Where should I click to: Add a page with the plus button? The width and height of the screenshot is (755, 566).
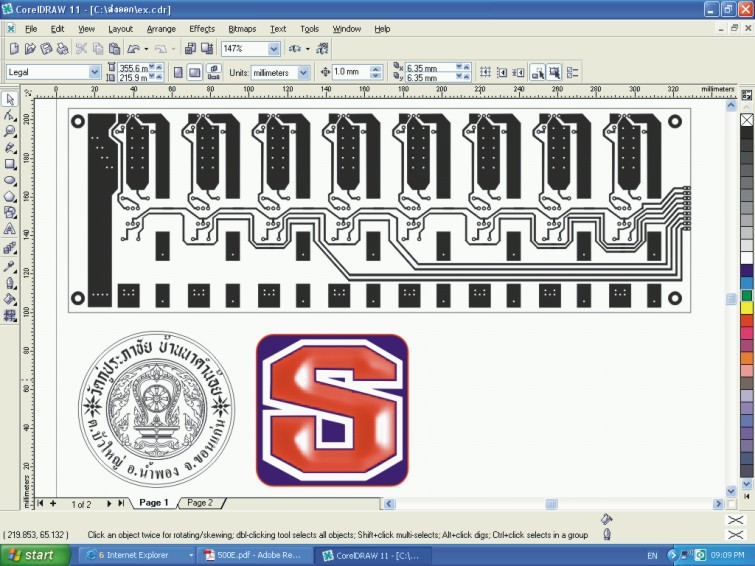tap(53, 503)
